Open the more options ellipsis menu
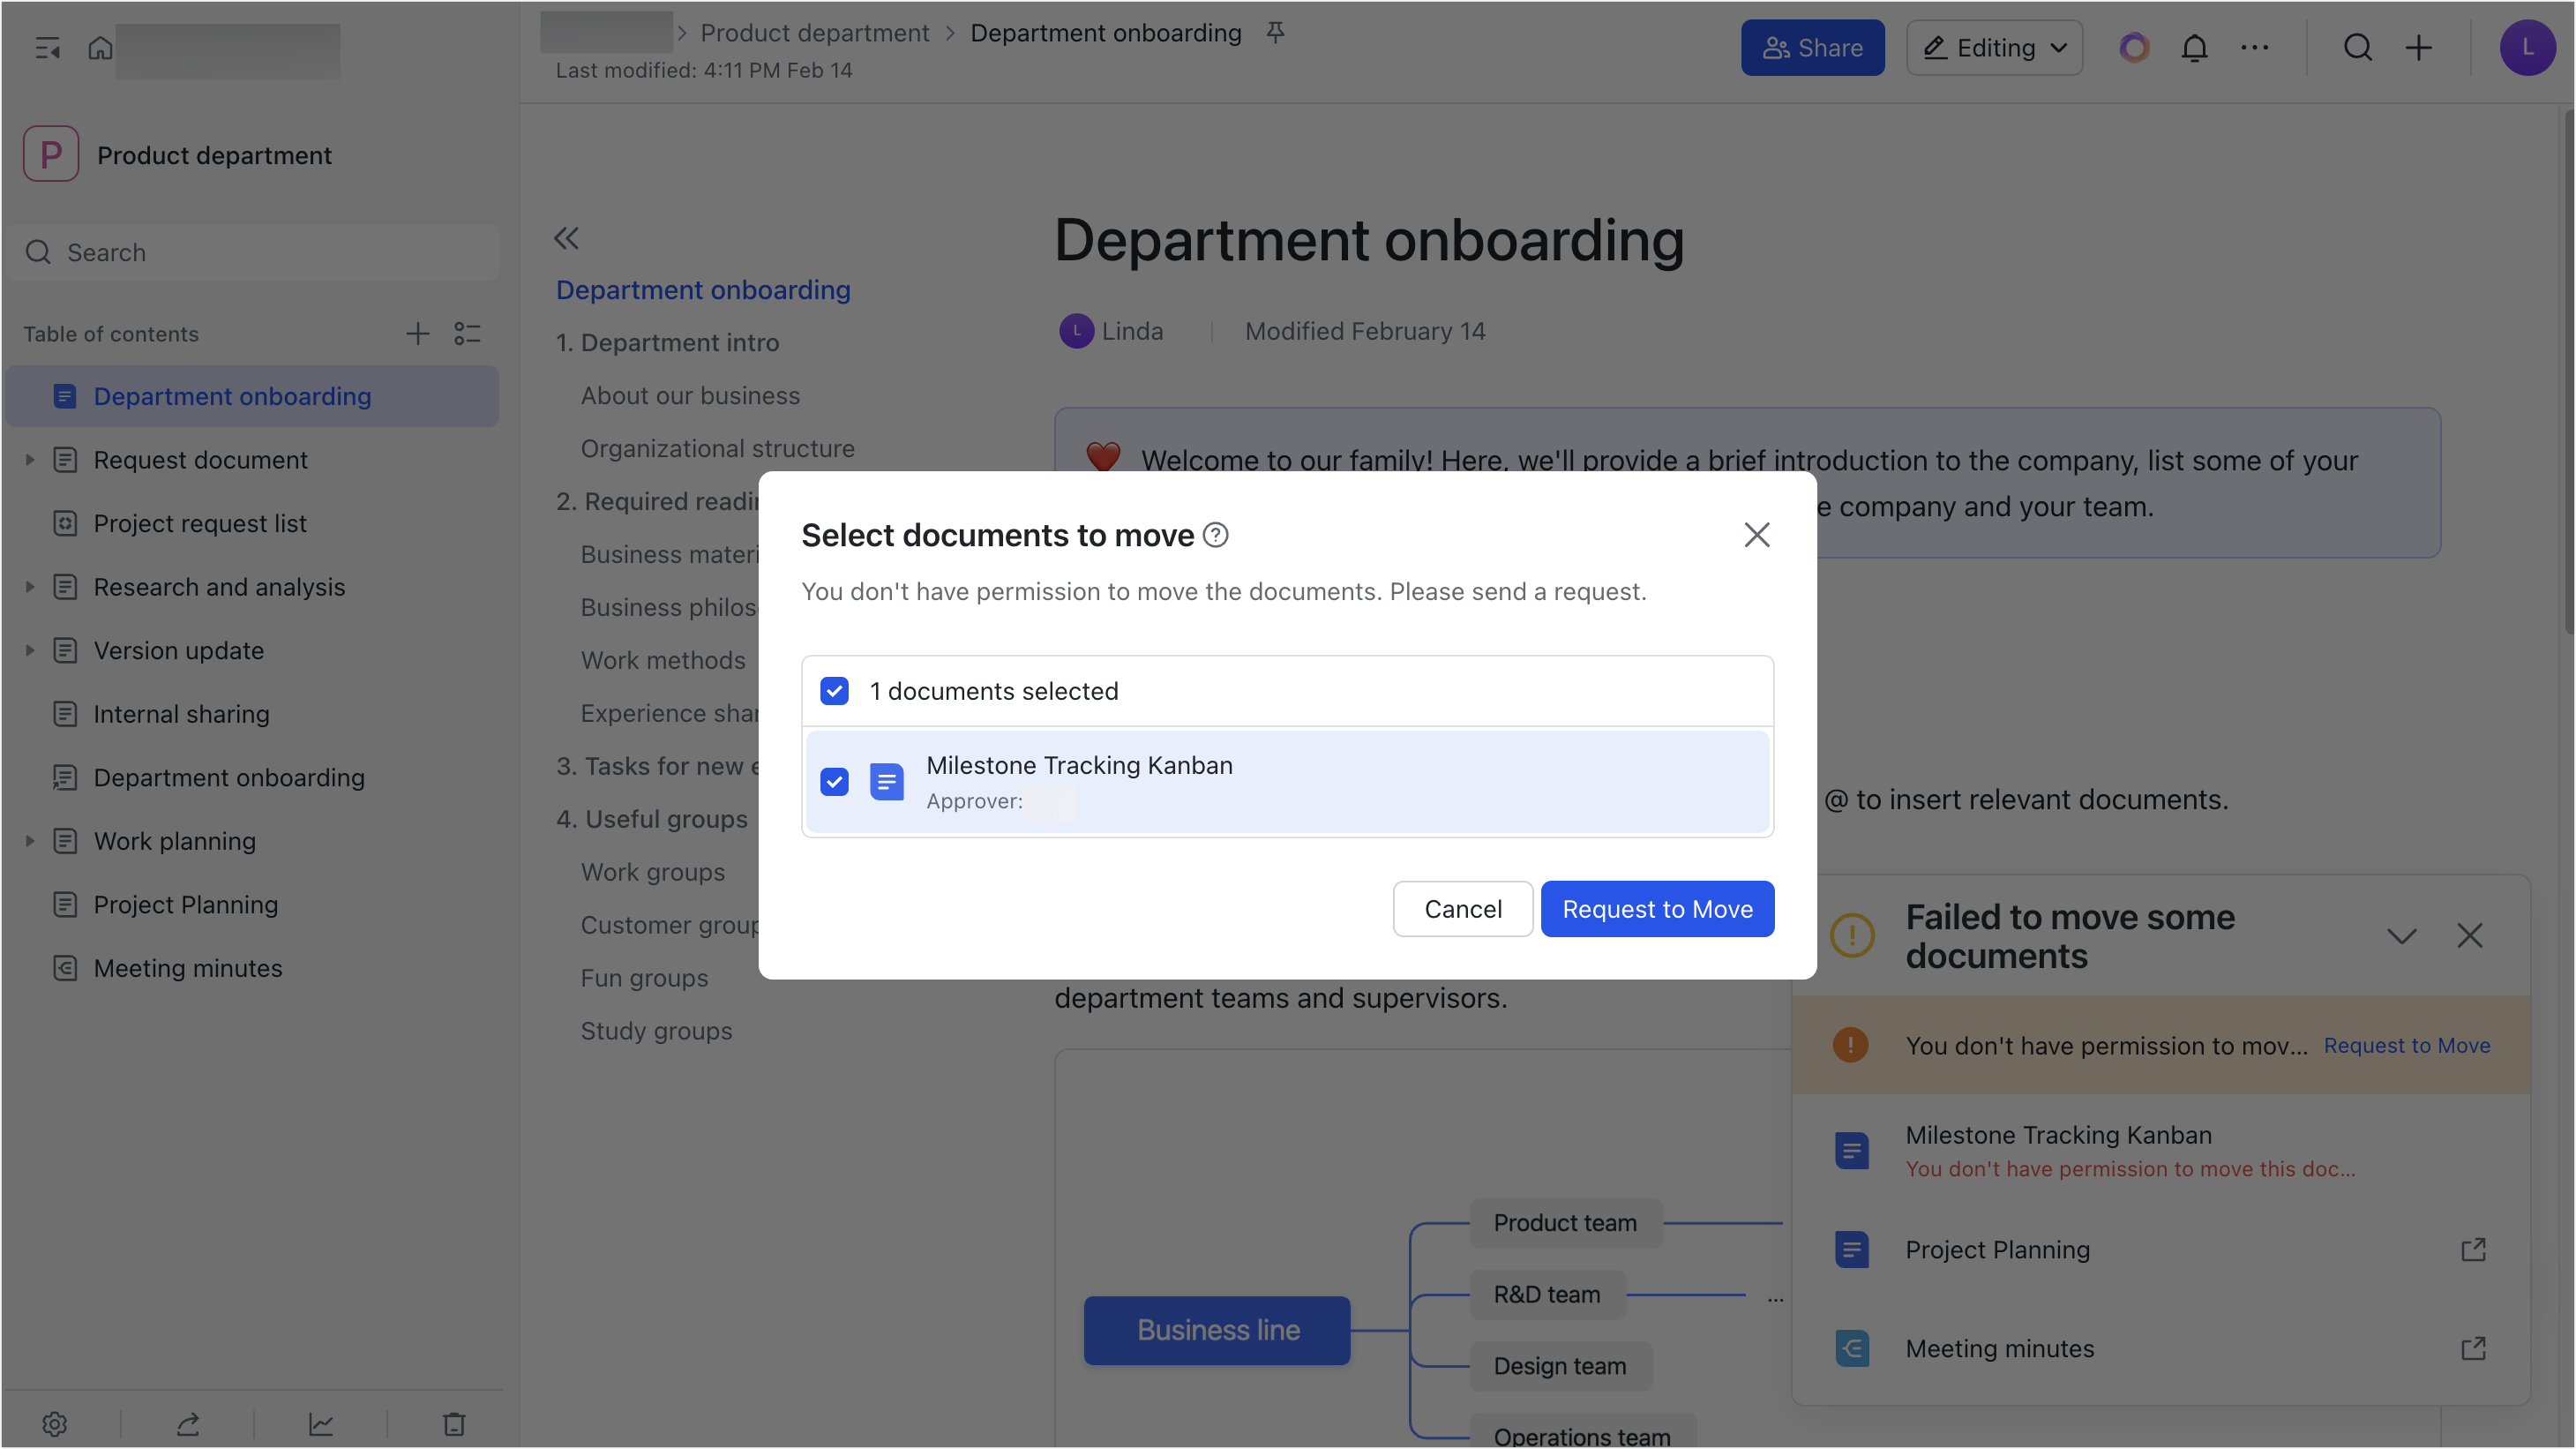This screenshot has width=2576, height=1449. point(2254,47)
